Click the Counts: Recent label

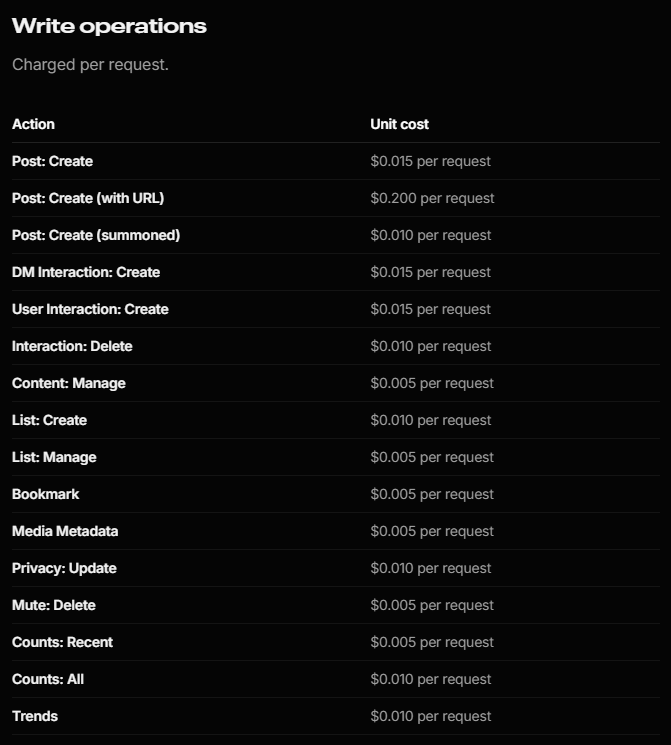tap(62, 643)
